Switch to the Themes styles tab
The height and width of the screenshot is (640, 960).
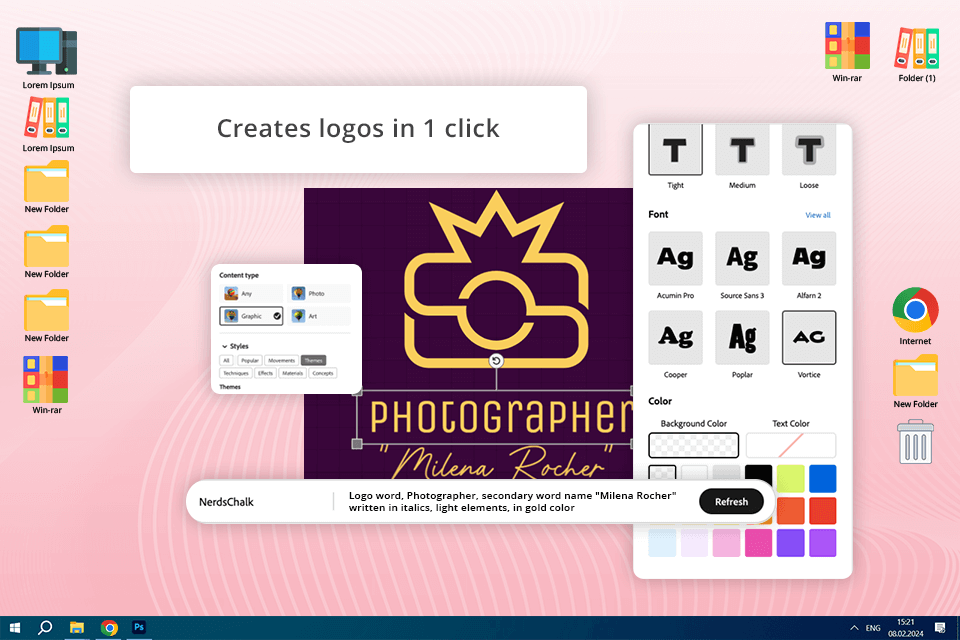(x=313, y=361)
